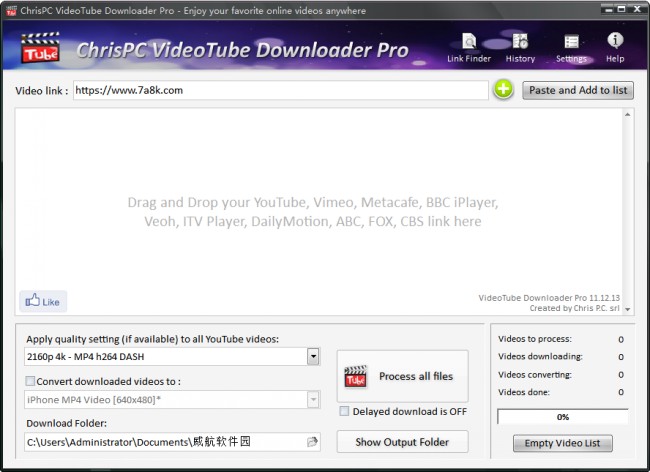Click Show Output Folder button

pos(402,441)
